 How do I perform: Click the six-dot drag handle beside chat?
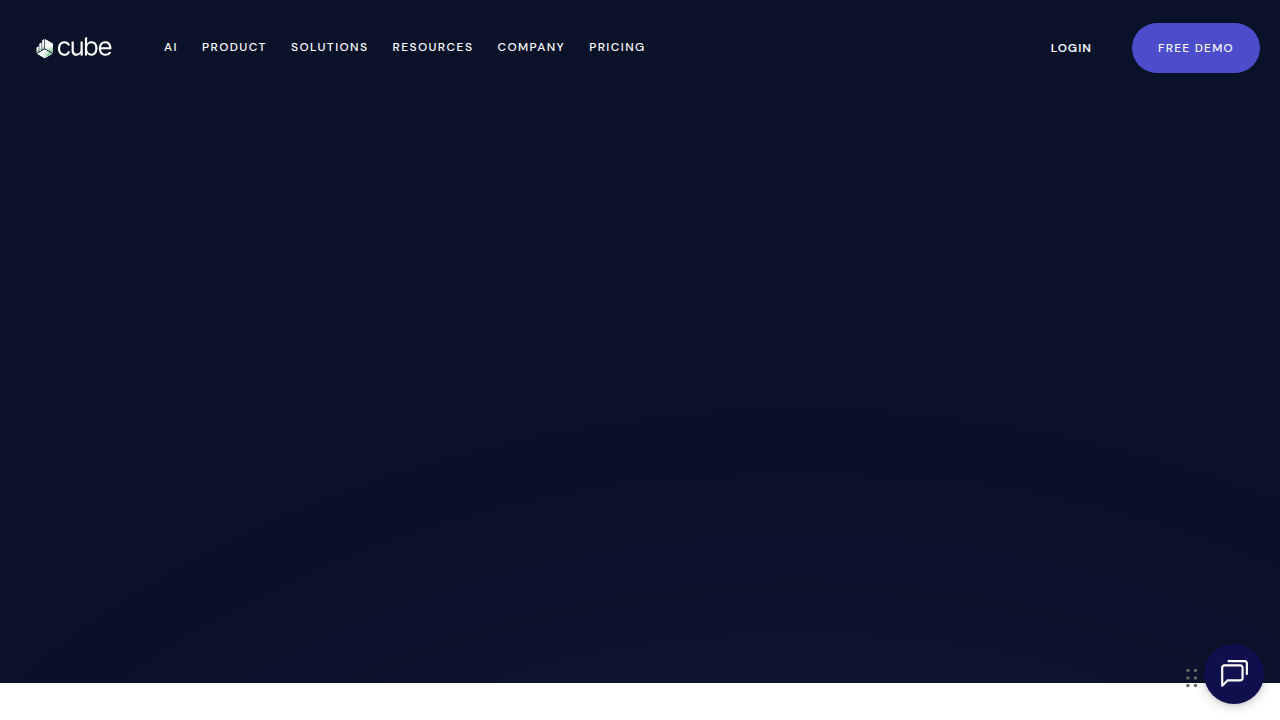(1191, 678)
